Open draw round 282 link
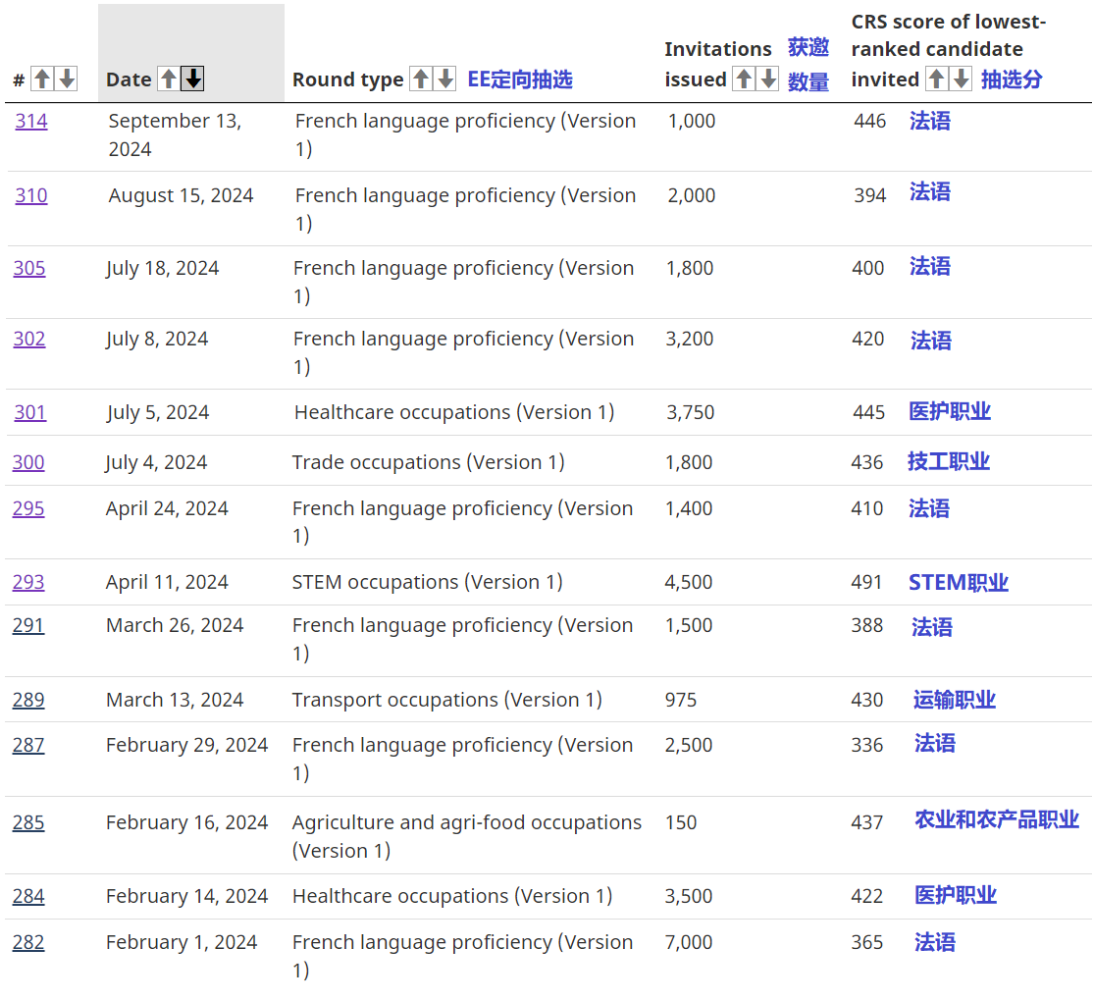Viewport: 1115px width, 985px height. tap(28, 942)
